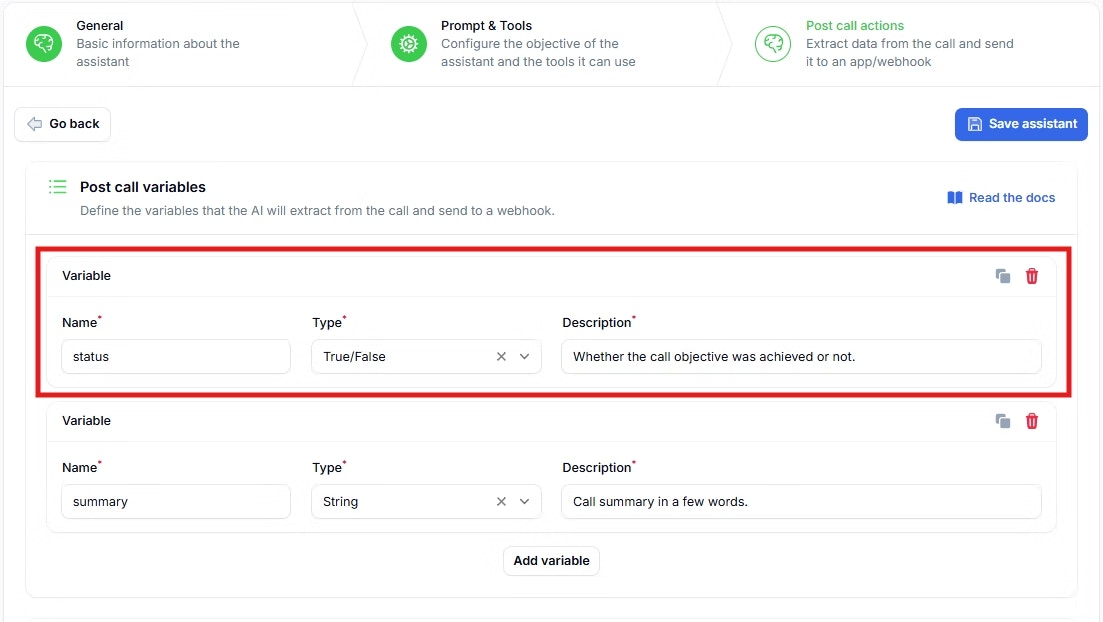Viewport: 1103px width, 622px height.
Task: Select the summary Description text field
Action: point(800,501)
